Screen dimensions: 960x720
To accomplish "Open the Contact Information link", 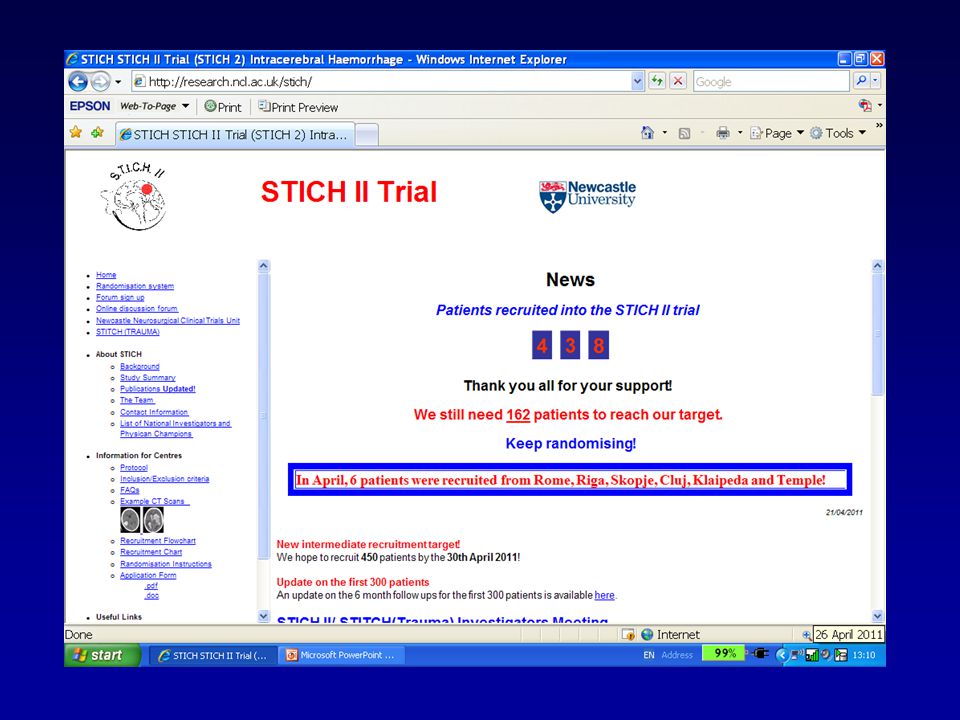I will (x=154, y=412).
